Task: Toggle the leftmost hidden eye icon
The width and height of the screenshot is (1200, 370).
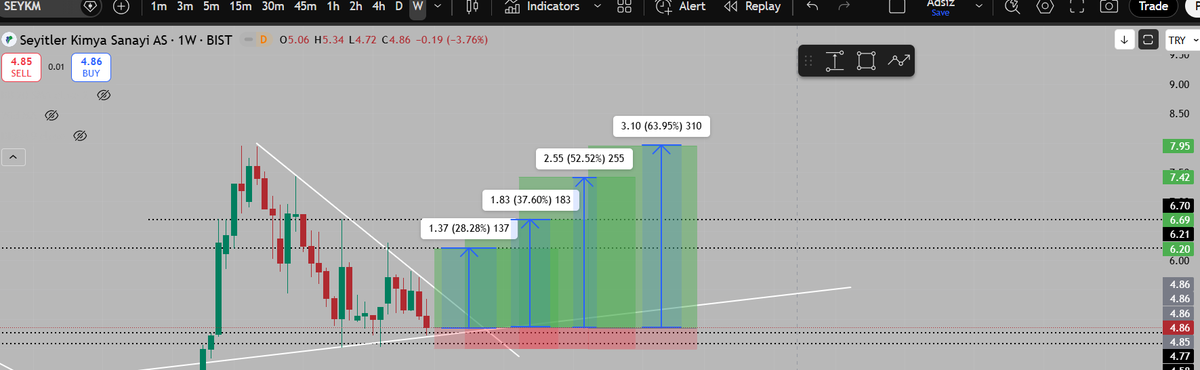Action: pos(51,116)
